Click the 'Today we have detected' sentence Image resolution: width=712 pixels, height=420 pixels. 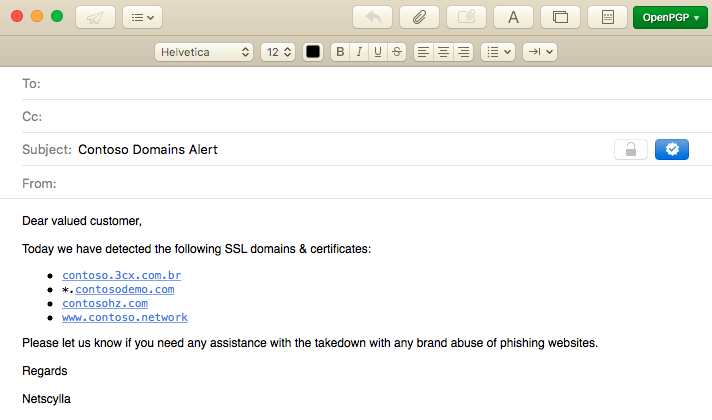click(x=197, y=249)
